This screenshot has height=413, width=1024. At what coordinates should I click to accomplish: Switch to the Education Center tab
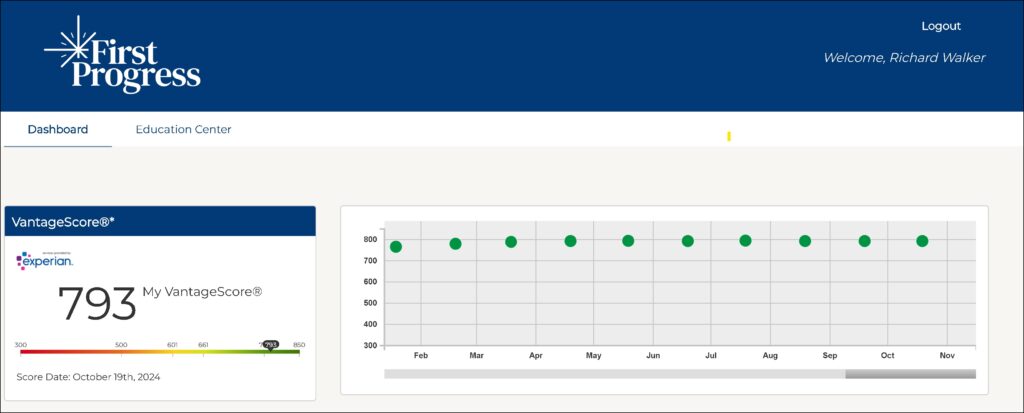183,129
